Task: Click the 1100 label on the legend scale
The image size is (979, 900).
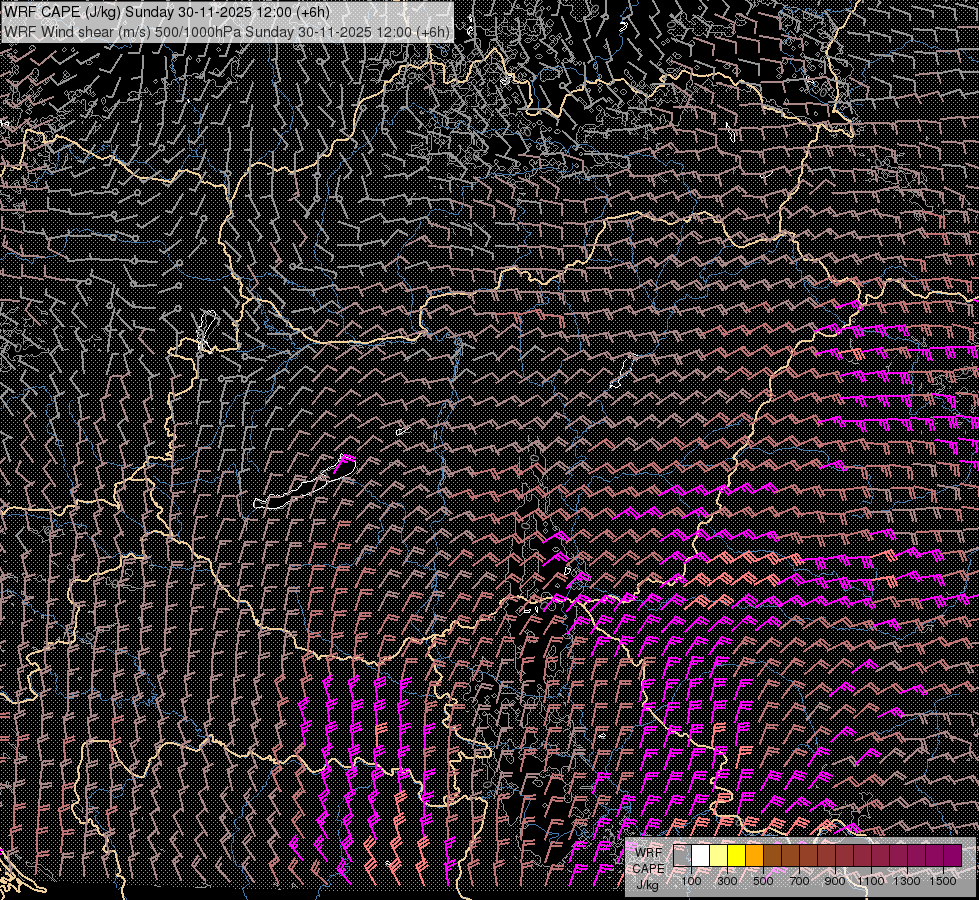Action: click(x=871, y=880)
